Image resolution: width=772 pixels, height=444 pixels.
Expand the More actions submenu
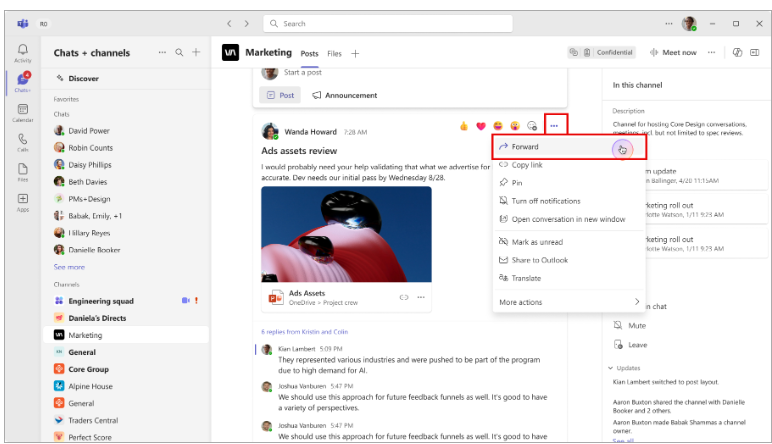[569, 302]
